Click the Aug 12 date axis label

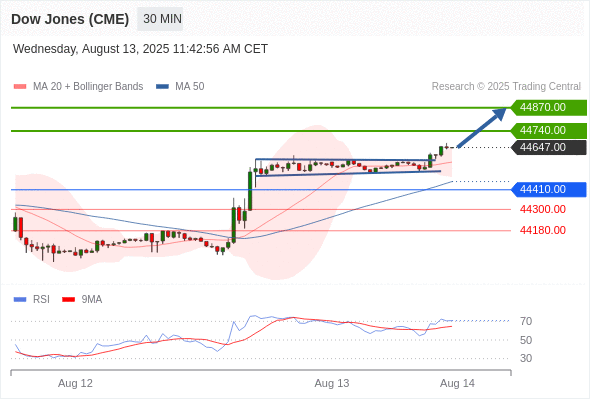[75, 383]
